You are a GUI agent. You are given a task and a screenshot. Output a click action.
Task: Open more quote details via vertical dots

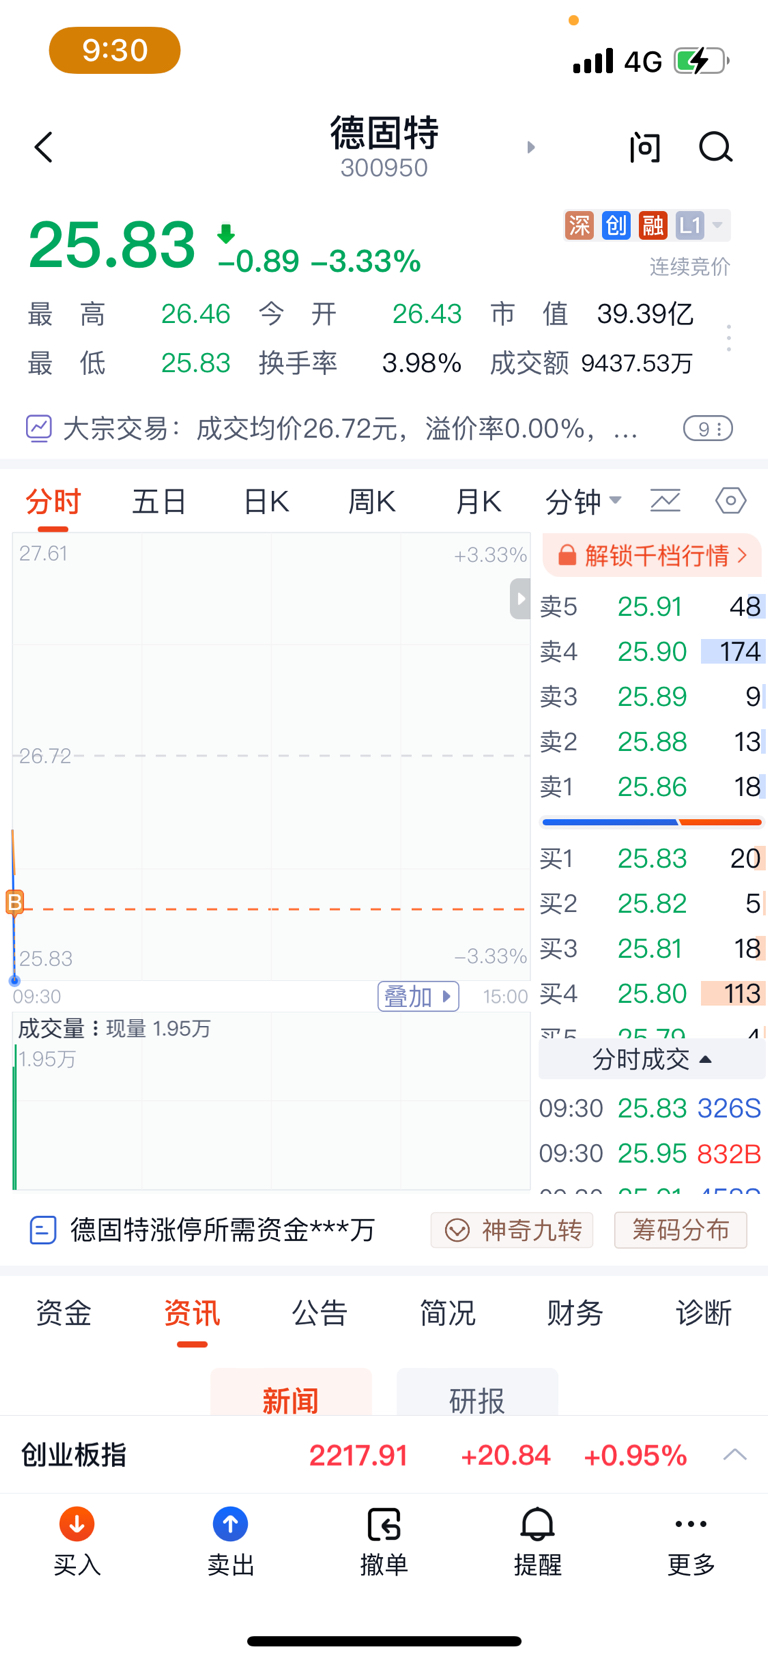(729, 338)
